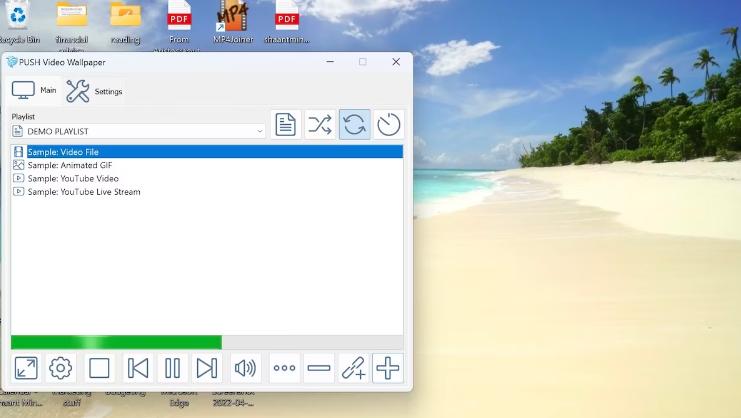This screenshot has height=418, width=741.
Task: Remove selected item with minus button
Action: tap(319, 368)
